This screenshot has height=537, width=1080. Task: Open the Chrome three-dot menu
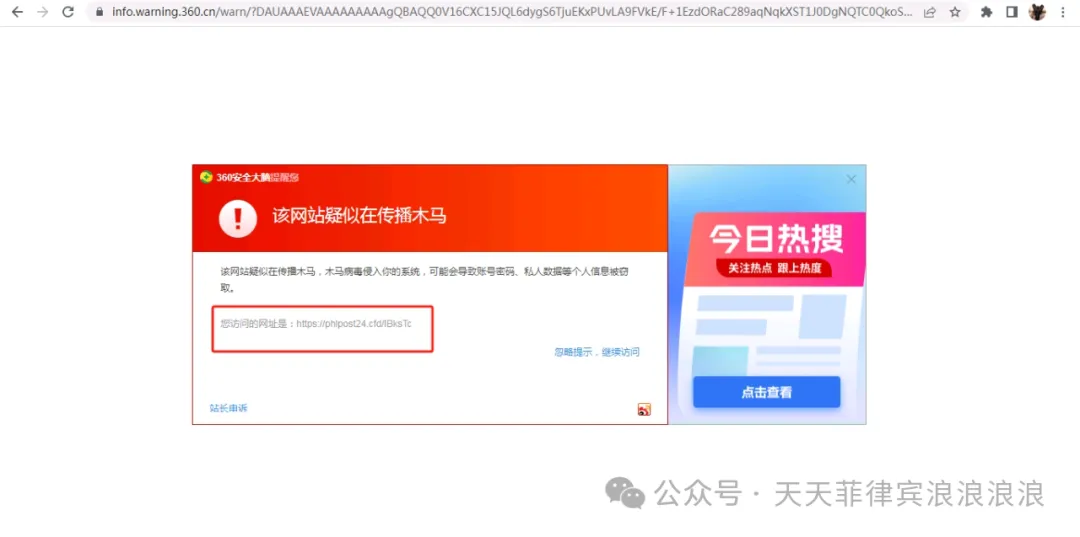[1063, 12]
